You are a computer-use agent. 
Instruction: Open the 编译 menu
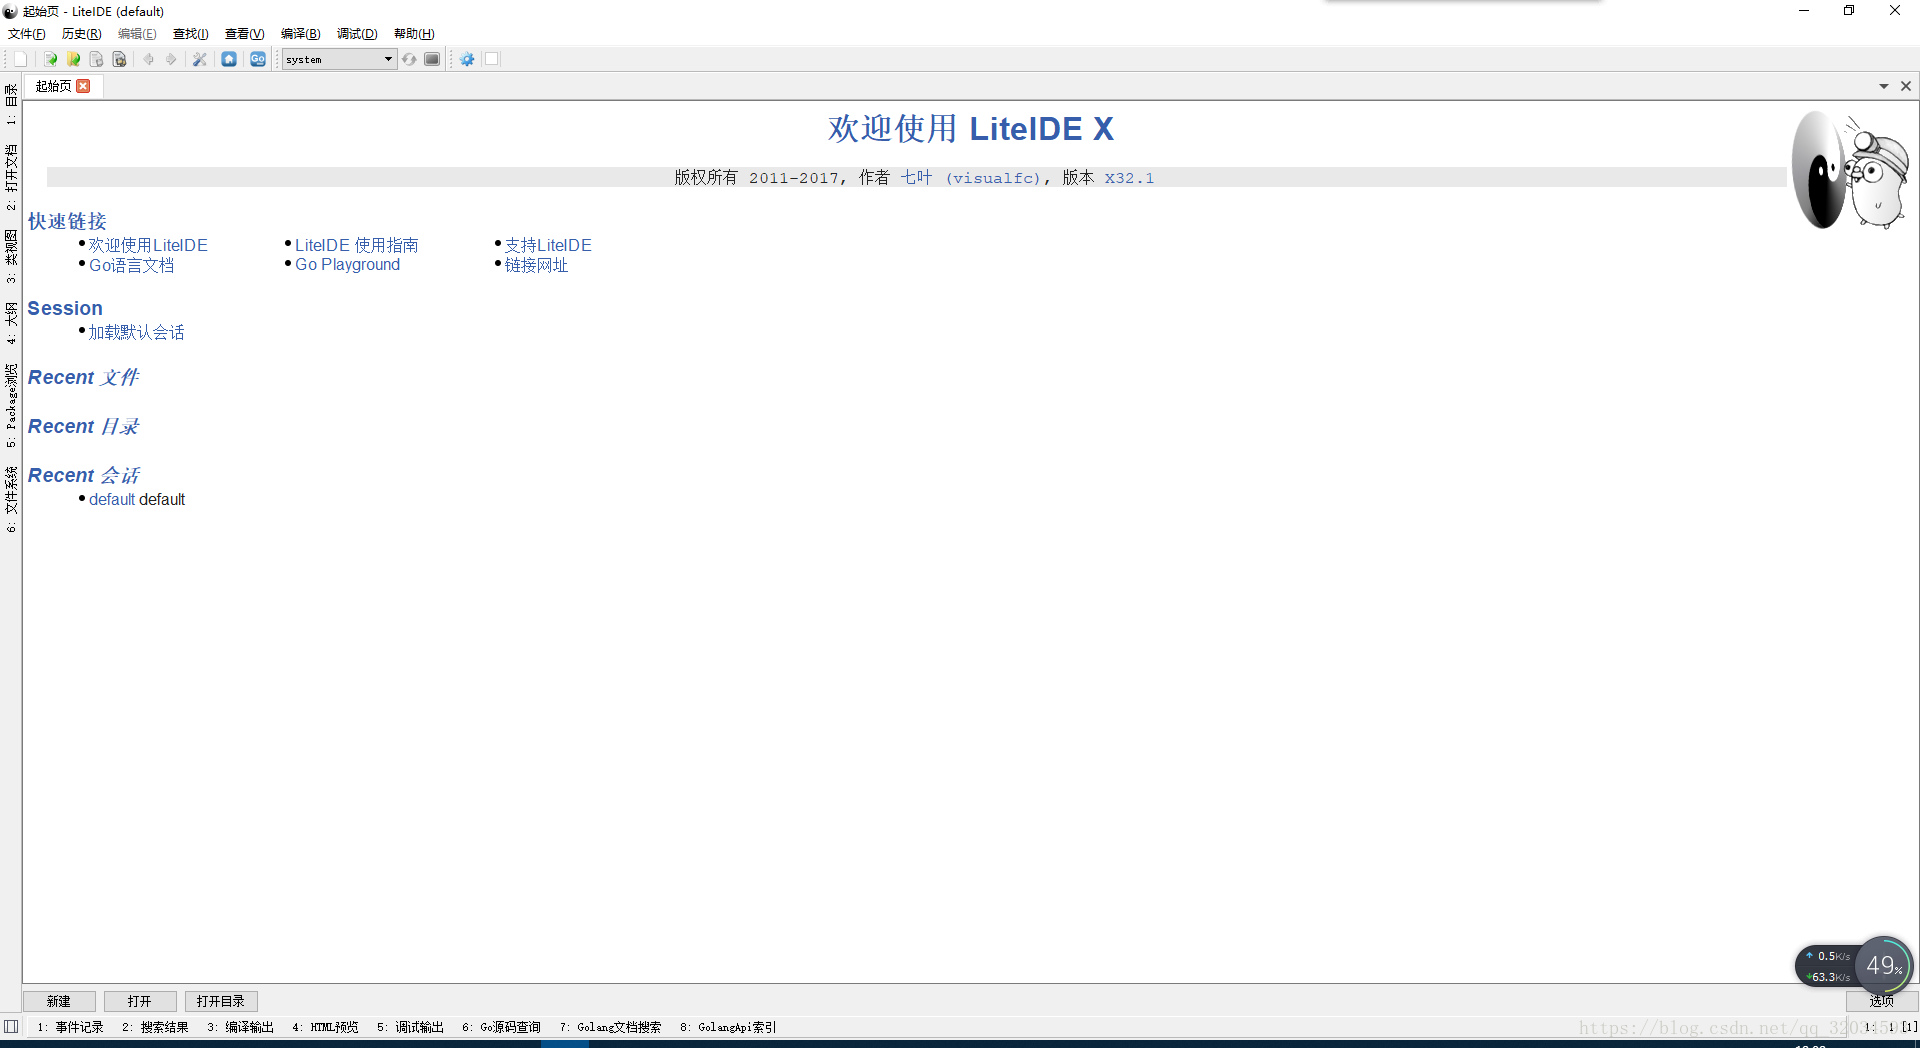pyautogui.click(x=301, y=34)
